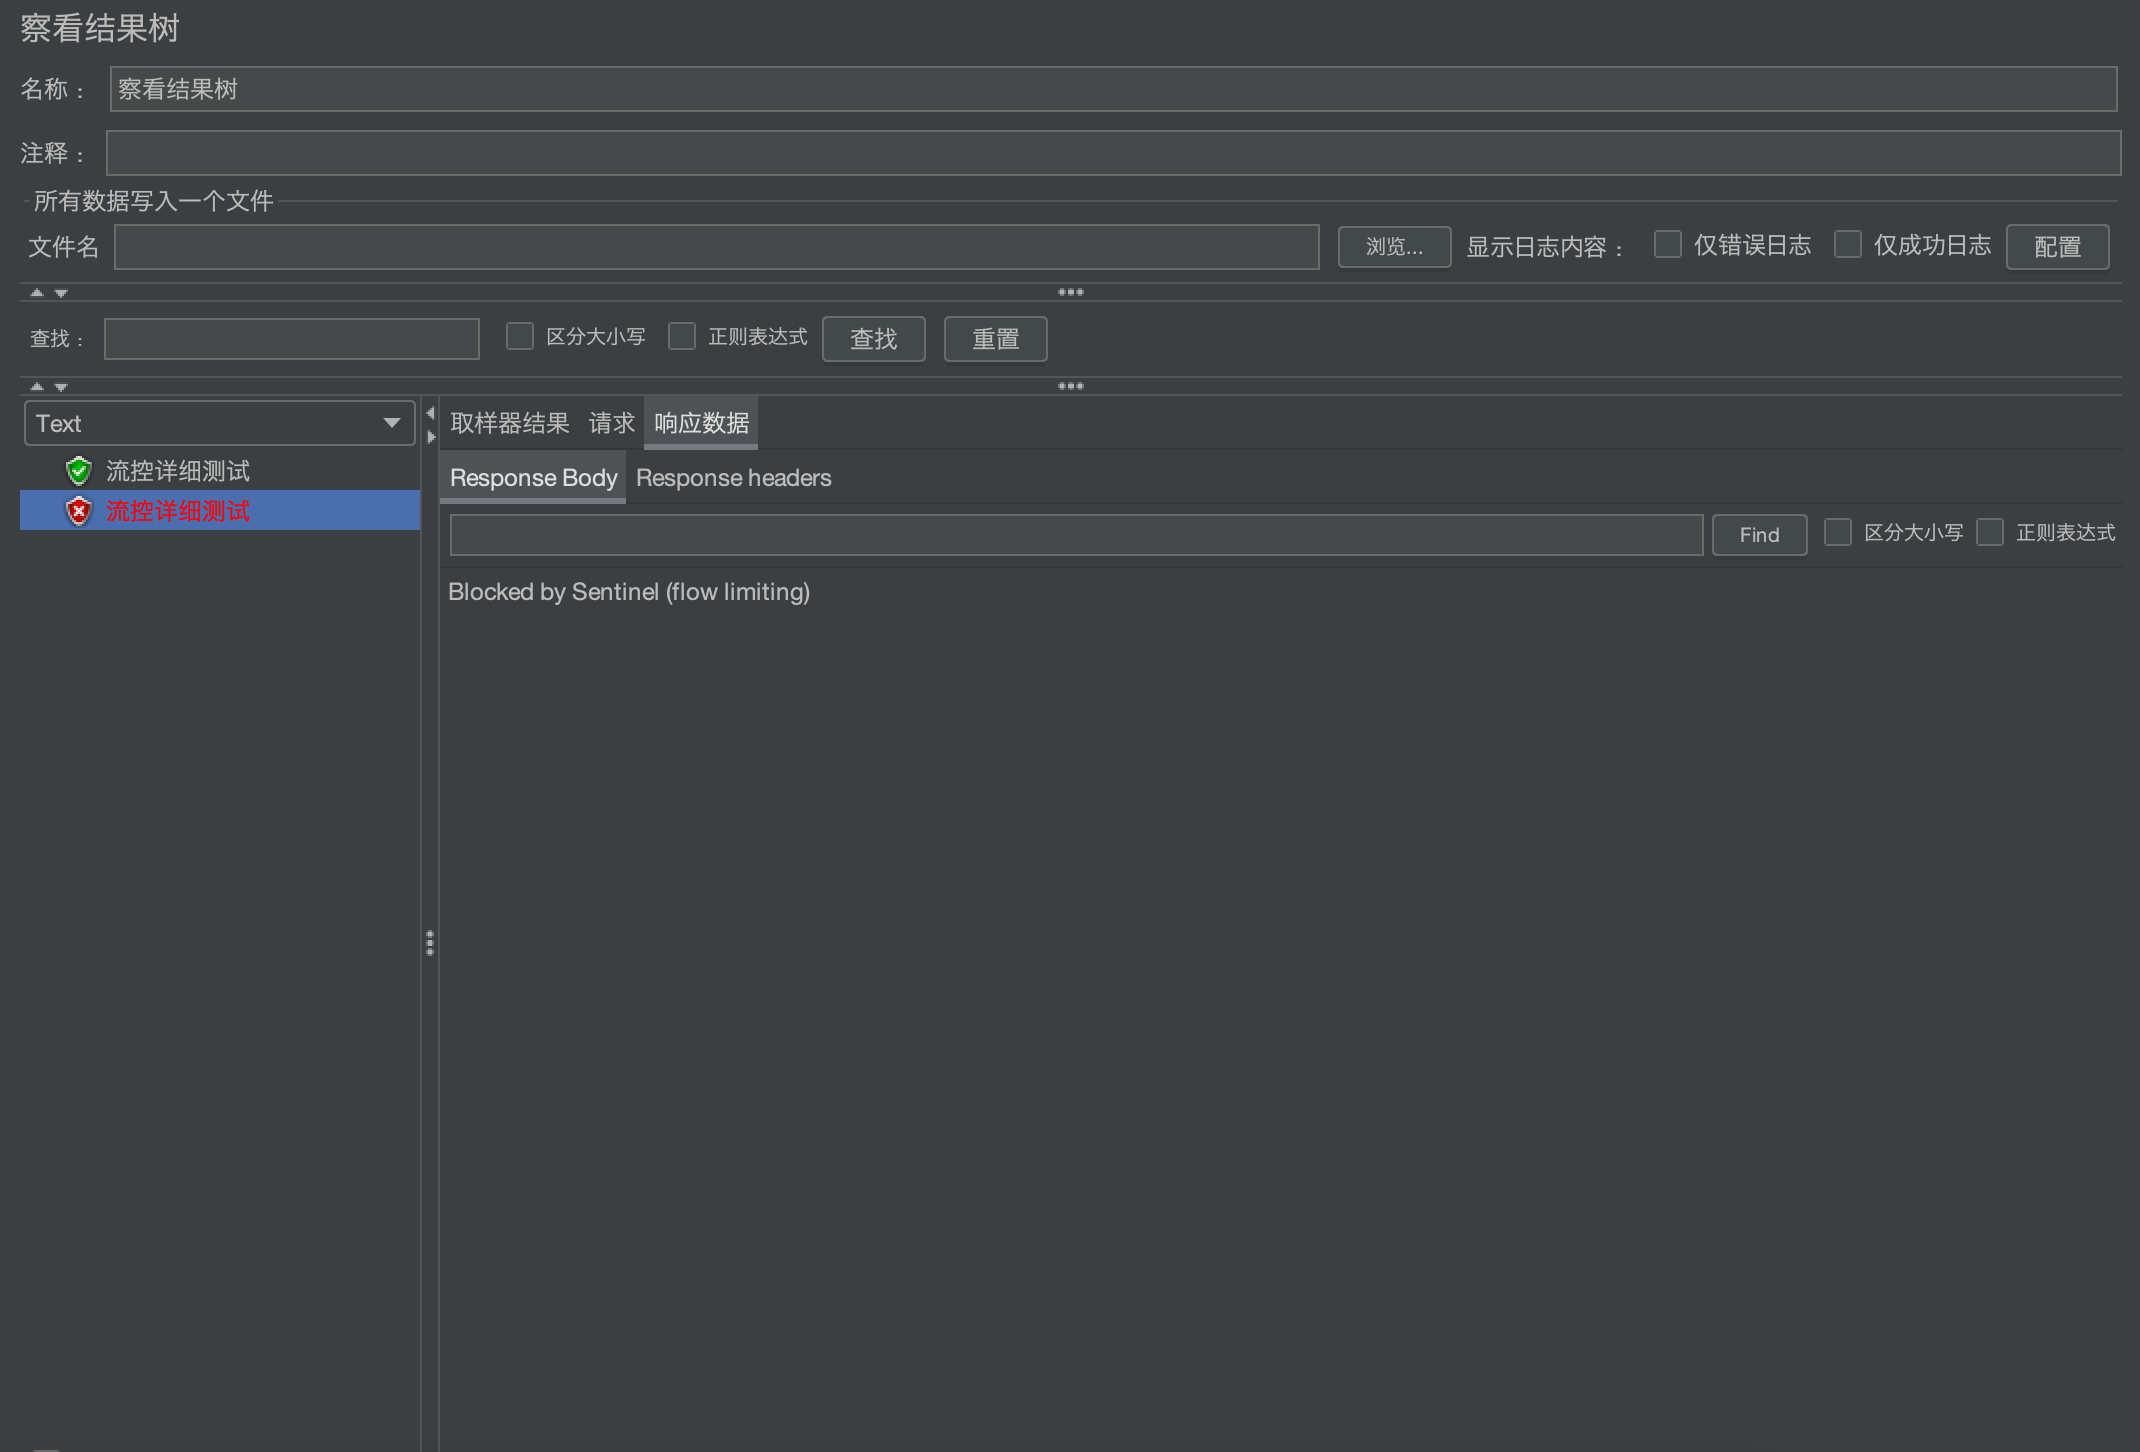Click the Find button
This screenshot has height=1452, width=2140.
[x=1759, y=535]
